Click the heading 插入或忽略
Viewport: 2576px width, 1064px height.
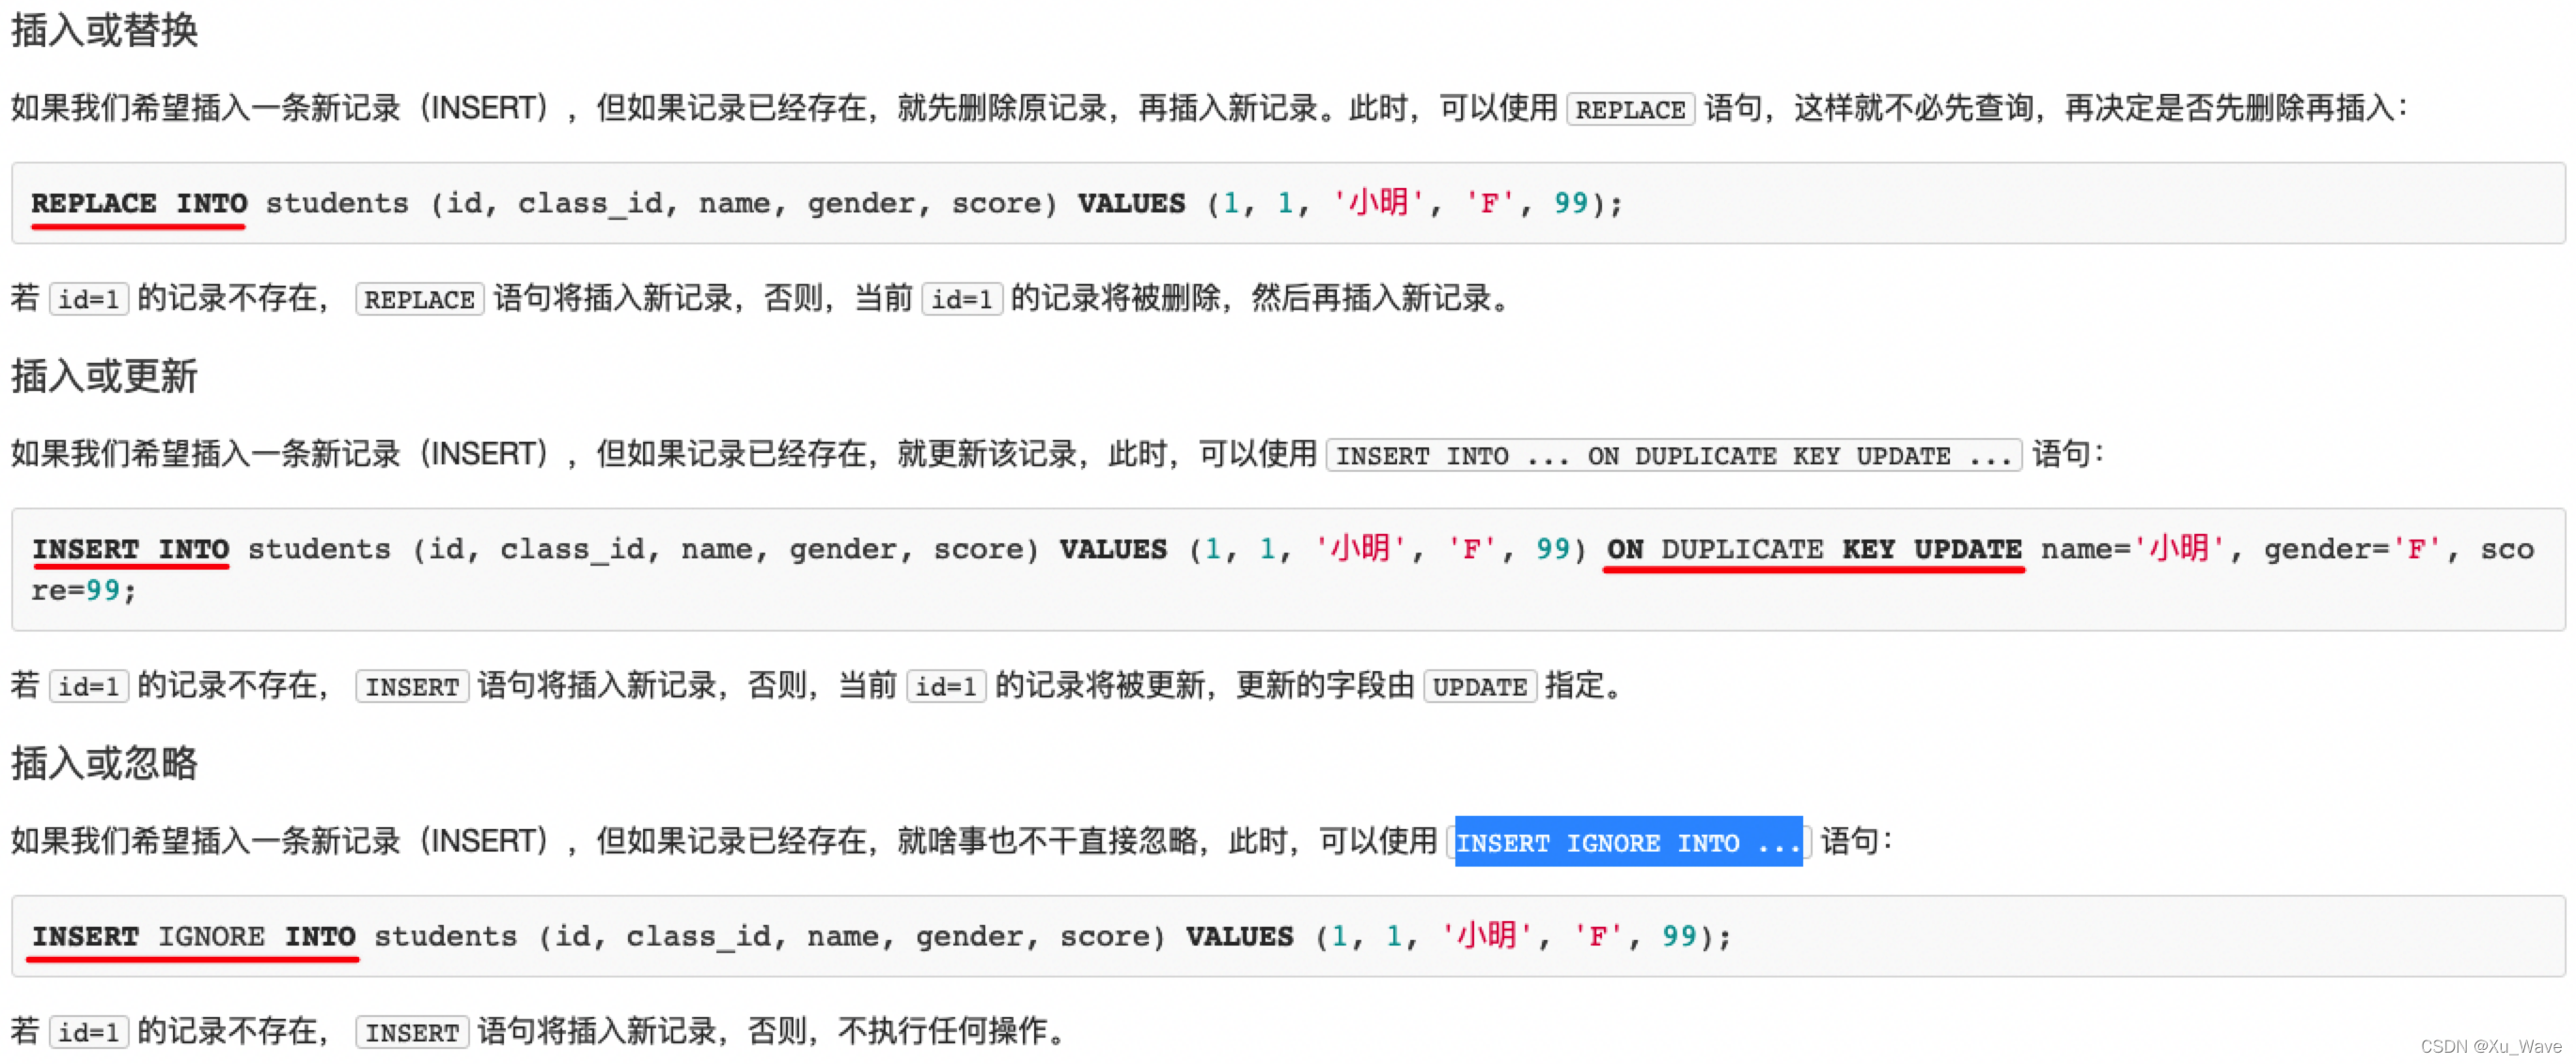point(104,764)
